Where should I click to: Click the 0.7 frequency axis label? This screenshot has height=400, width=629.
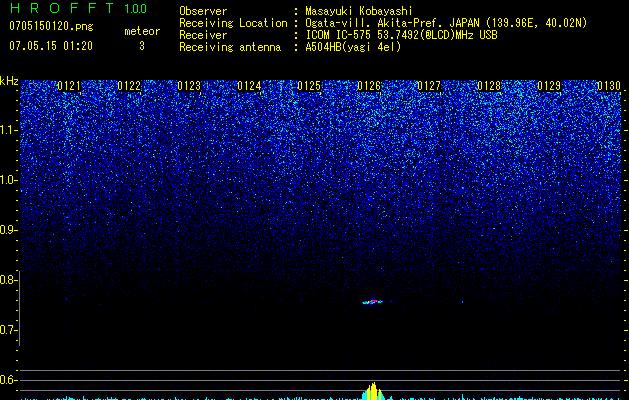point(8,330)
